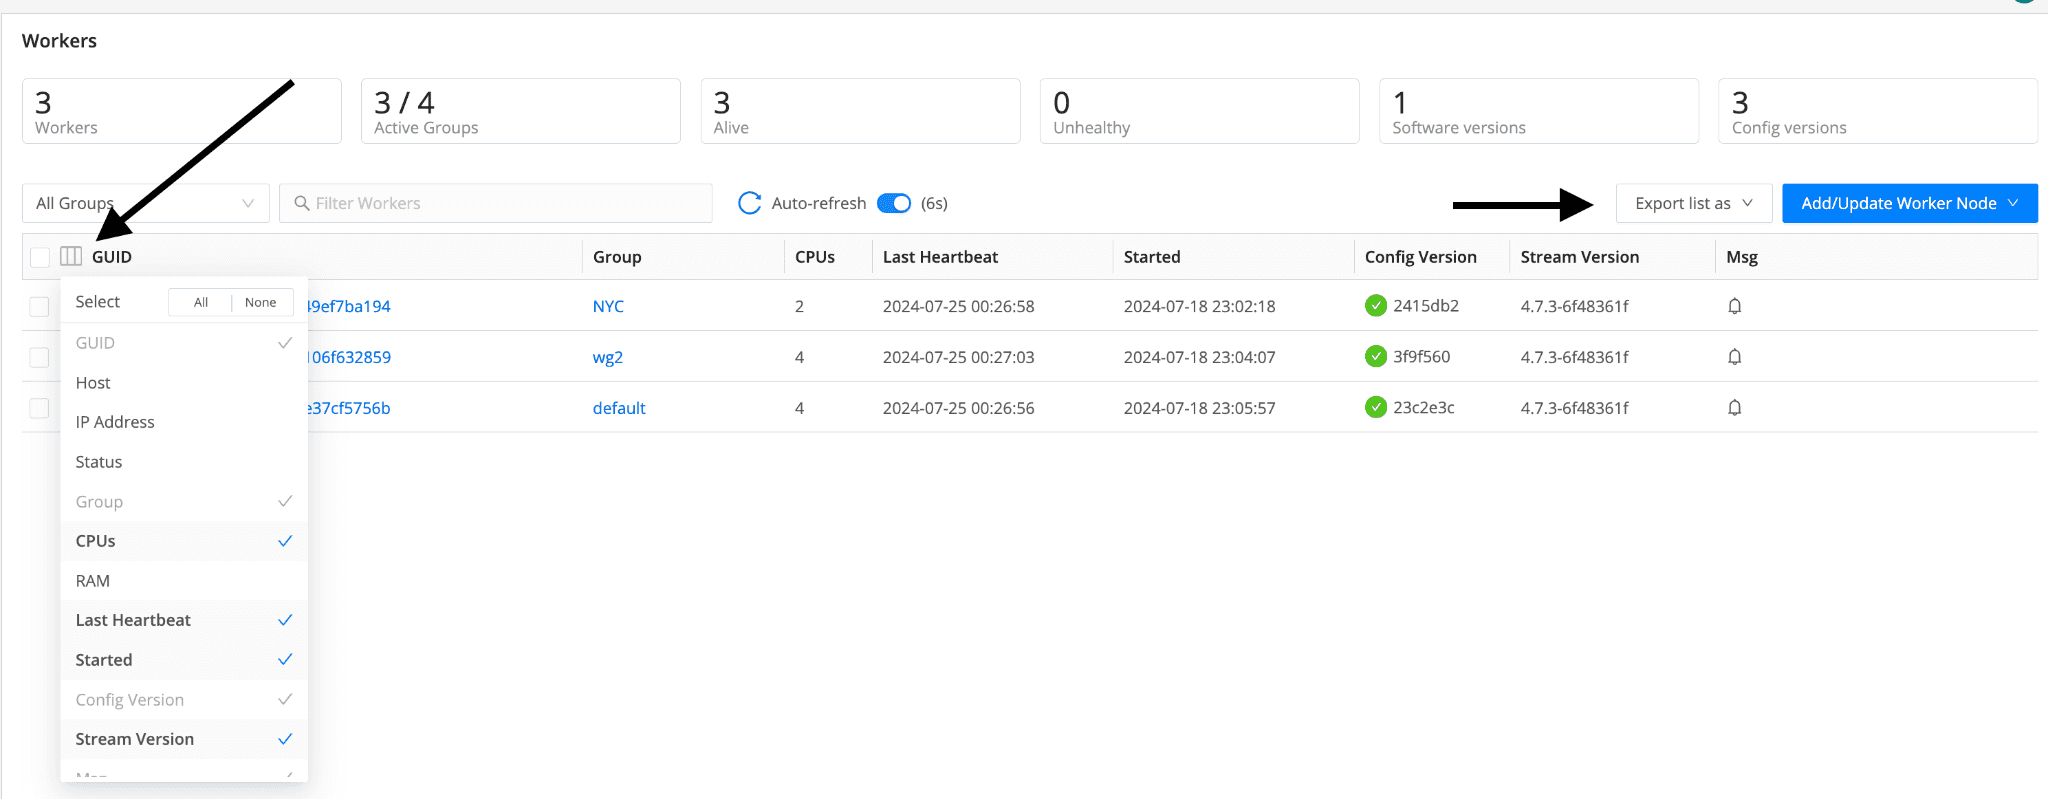The image size is (2048, 799).
Task: Open the wg2 group link
Action: [x=607, y=357]
